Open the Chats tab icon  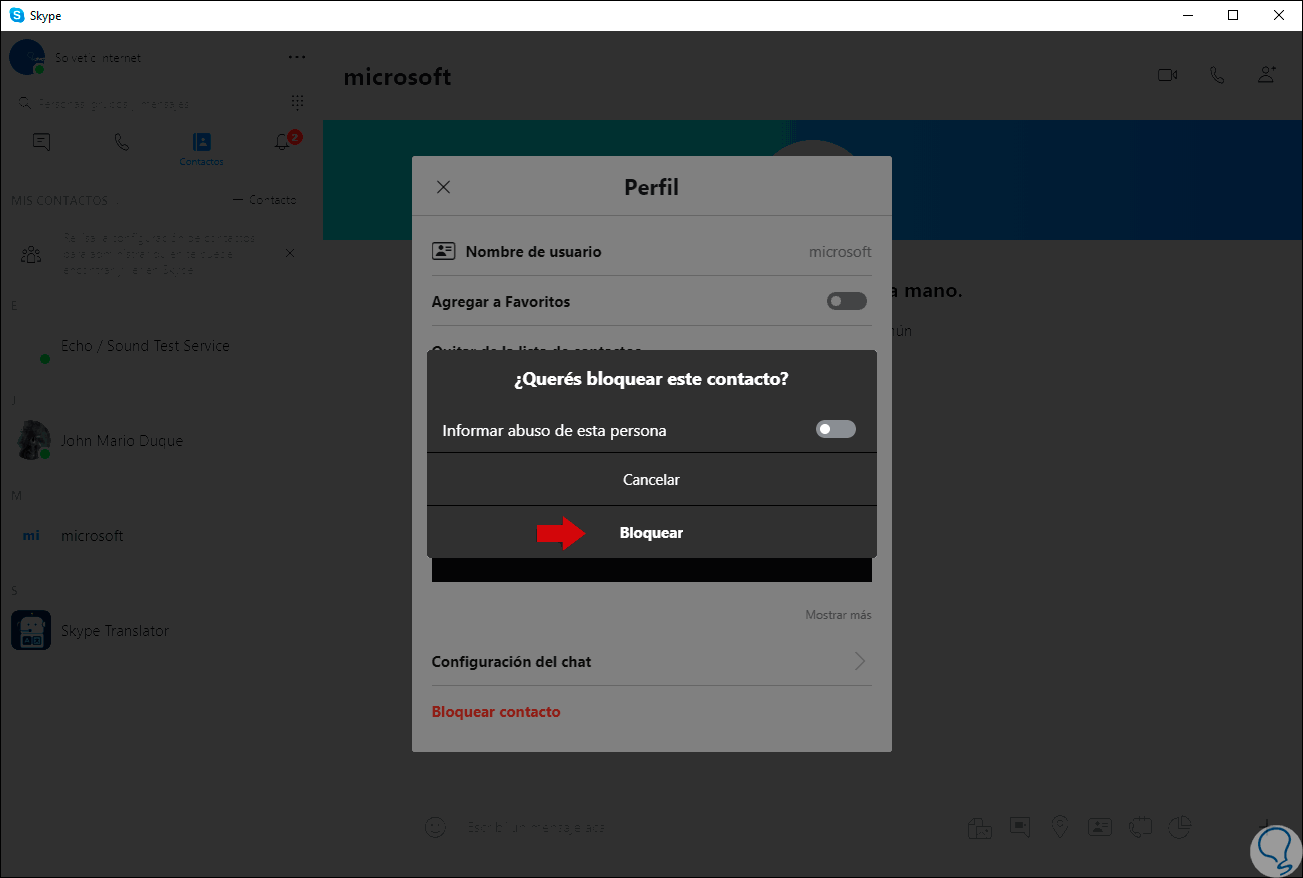41,142
